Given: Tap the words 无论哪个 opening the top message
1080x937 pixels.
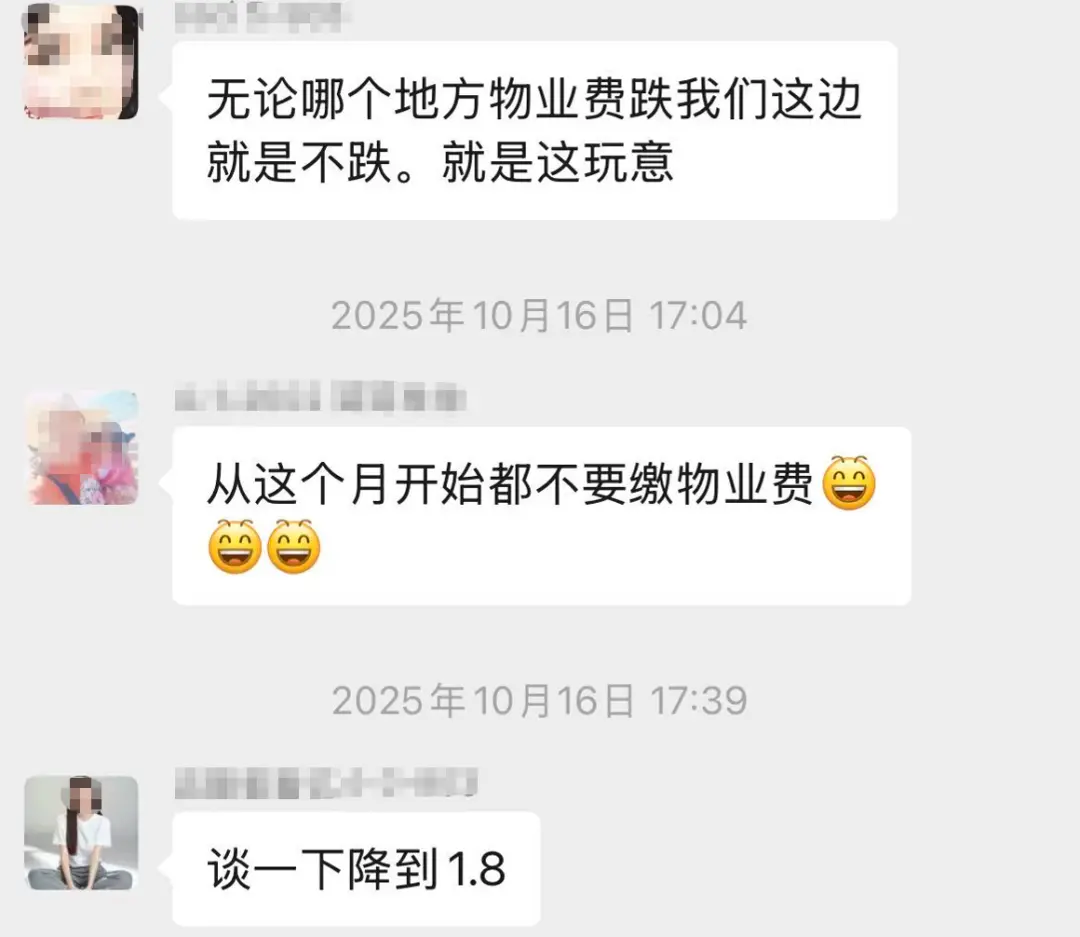Looking at the screenshot, I should [300, 99].
